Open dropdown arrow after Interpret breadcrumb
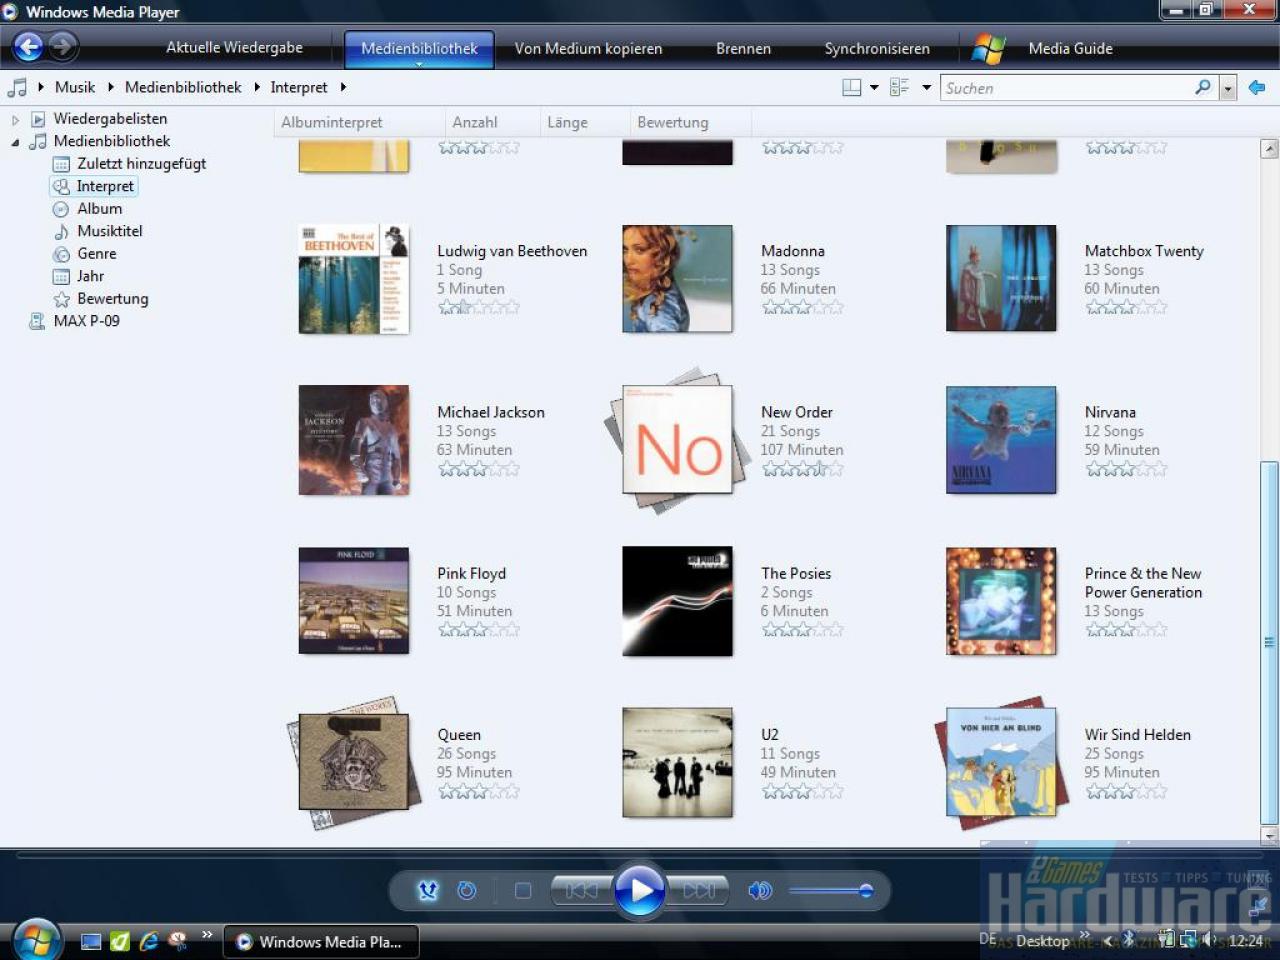The width and height of the screenshot is (1280, 960). point(343,87)
